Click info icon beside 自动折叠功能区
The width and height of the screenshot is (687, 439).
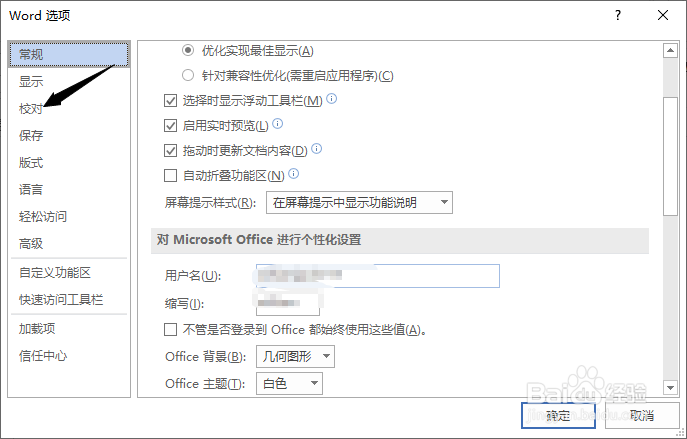coord(294,174)
